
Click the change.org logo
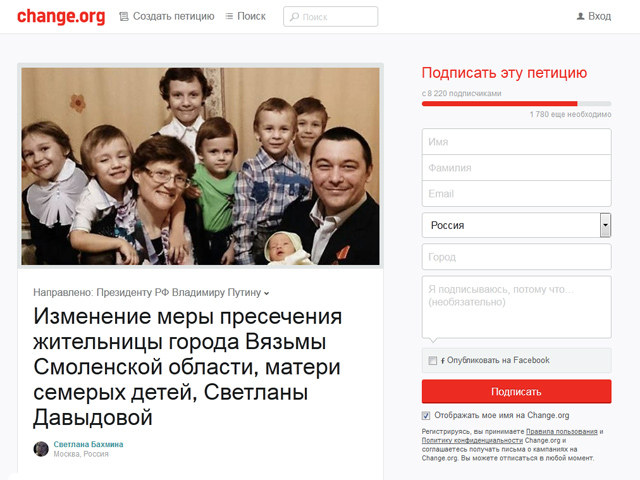61,16
